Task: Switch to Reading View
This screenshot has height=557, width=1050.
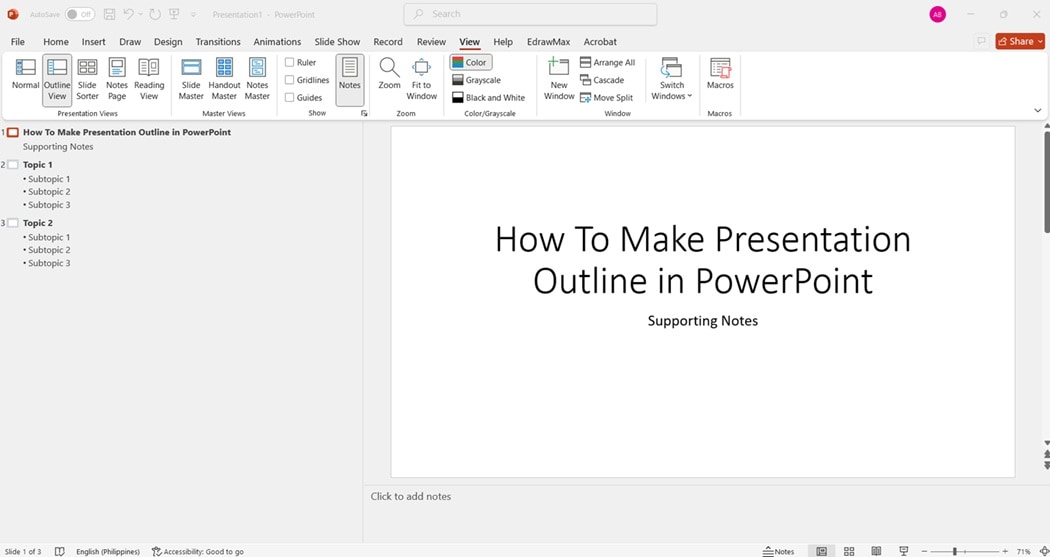Action: (x=149, y=80)
